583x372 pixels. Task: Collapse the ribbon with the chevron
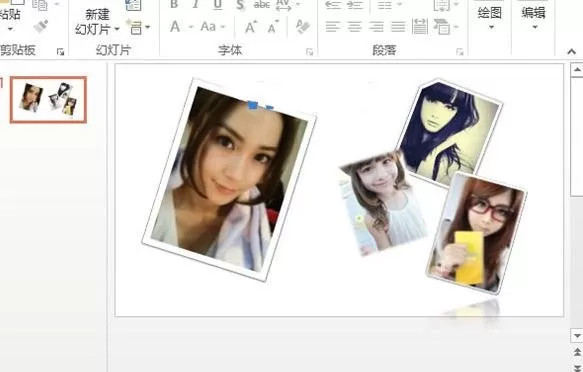571,52
